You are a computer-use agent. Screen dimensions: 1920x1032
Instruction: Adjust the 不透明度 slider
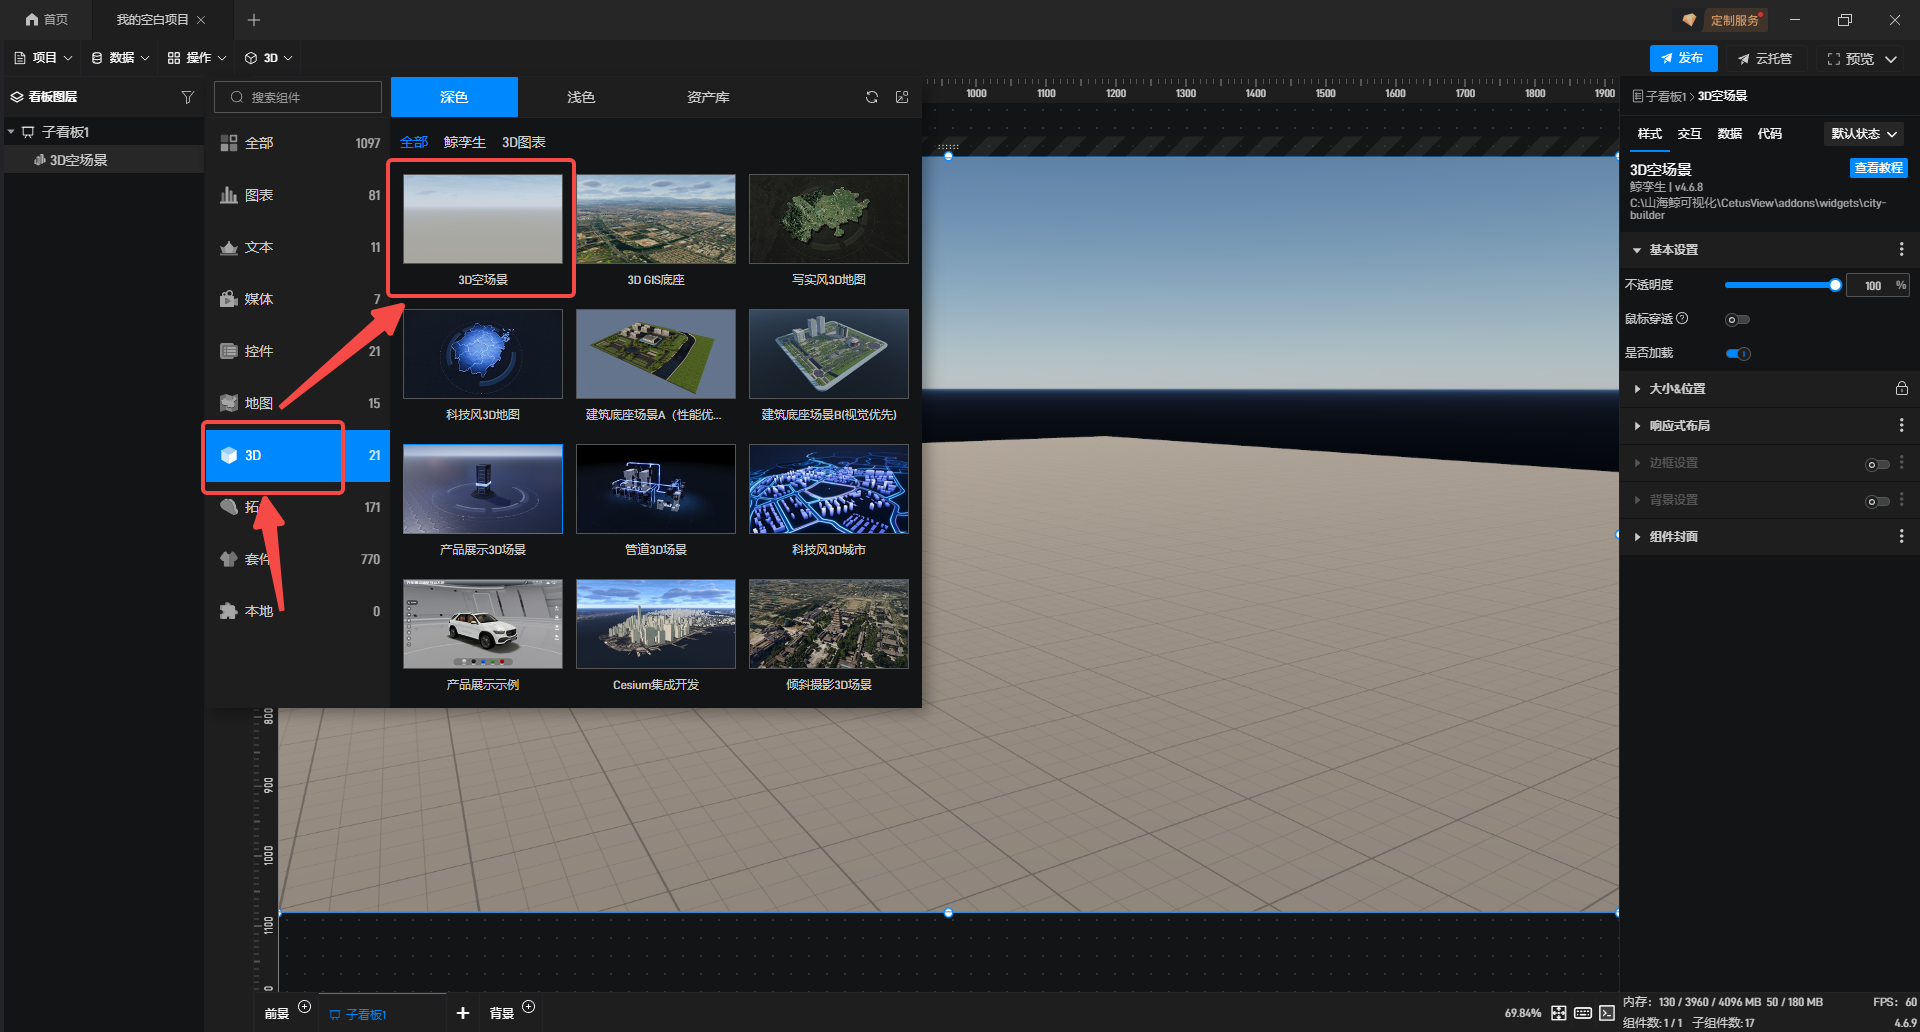1780,285
